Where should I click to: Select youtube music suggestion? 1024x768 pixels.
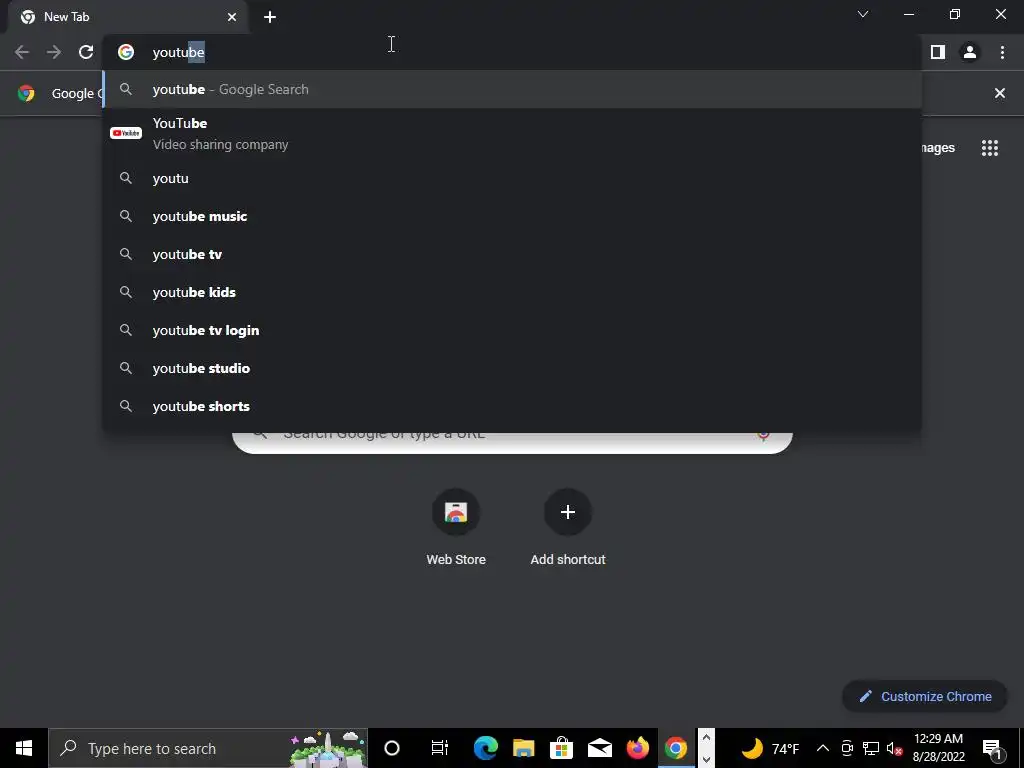click(513, 216)
